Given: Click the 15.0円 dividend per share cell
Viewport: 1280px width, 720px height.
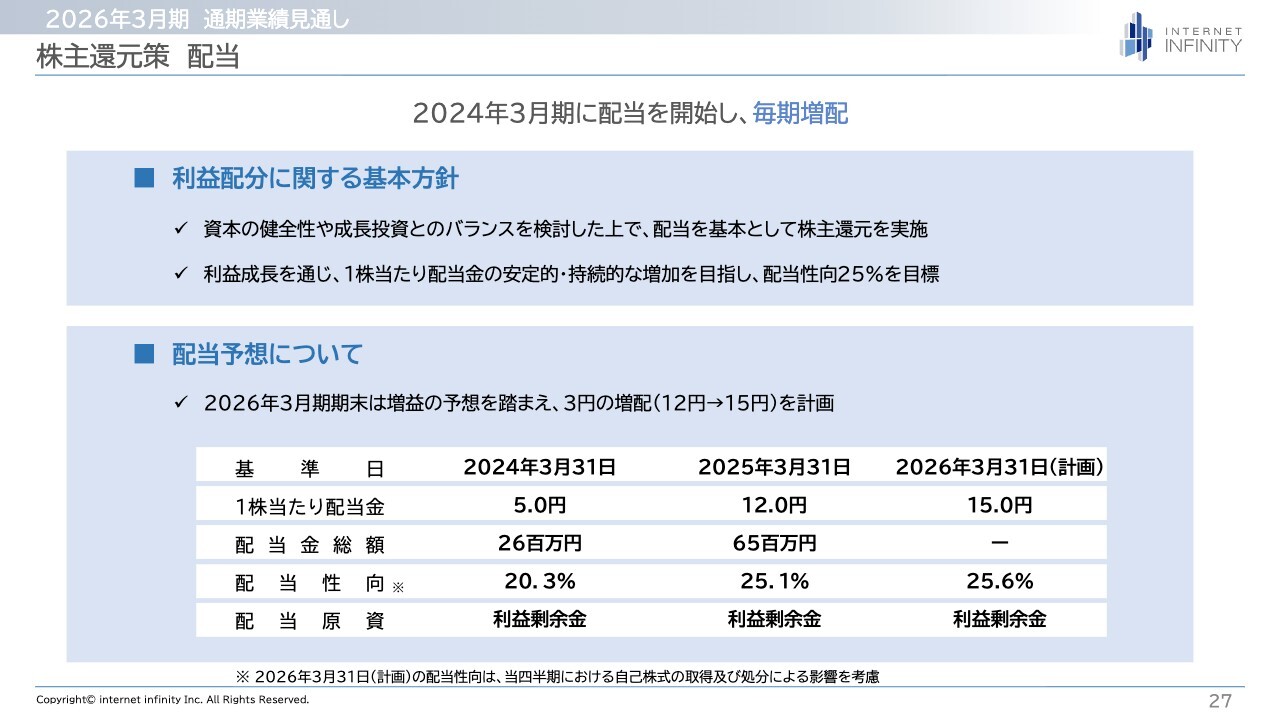Looking at the screenshot, I should click(999, 505).
